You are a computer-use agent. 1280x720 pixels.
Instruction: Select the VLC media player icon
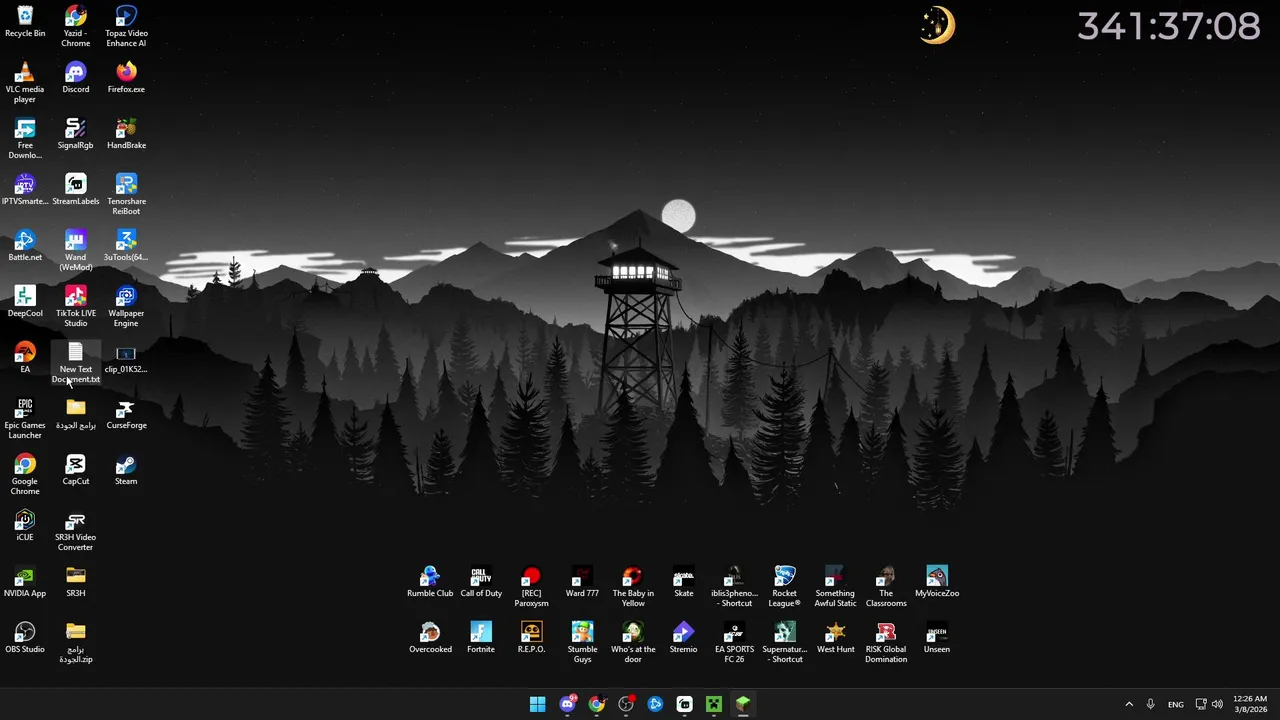[25, 83]
